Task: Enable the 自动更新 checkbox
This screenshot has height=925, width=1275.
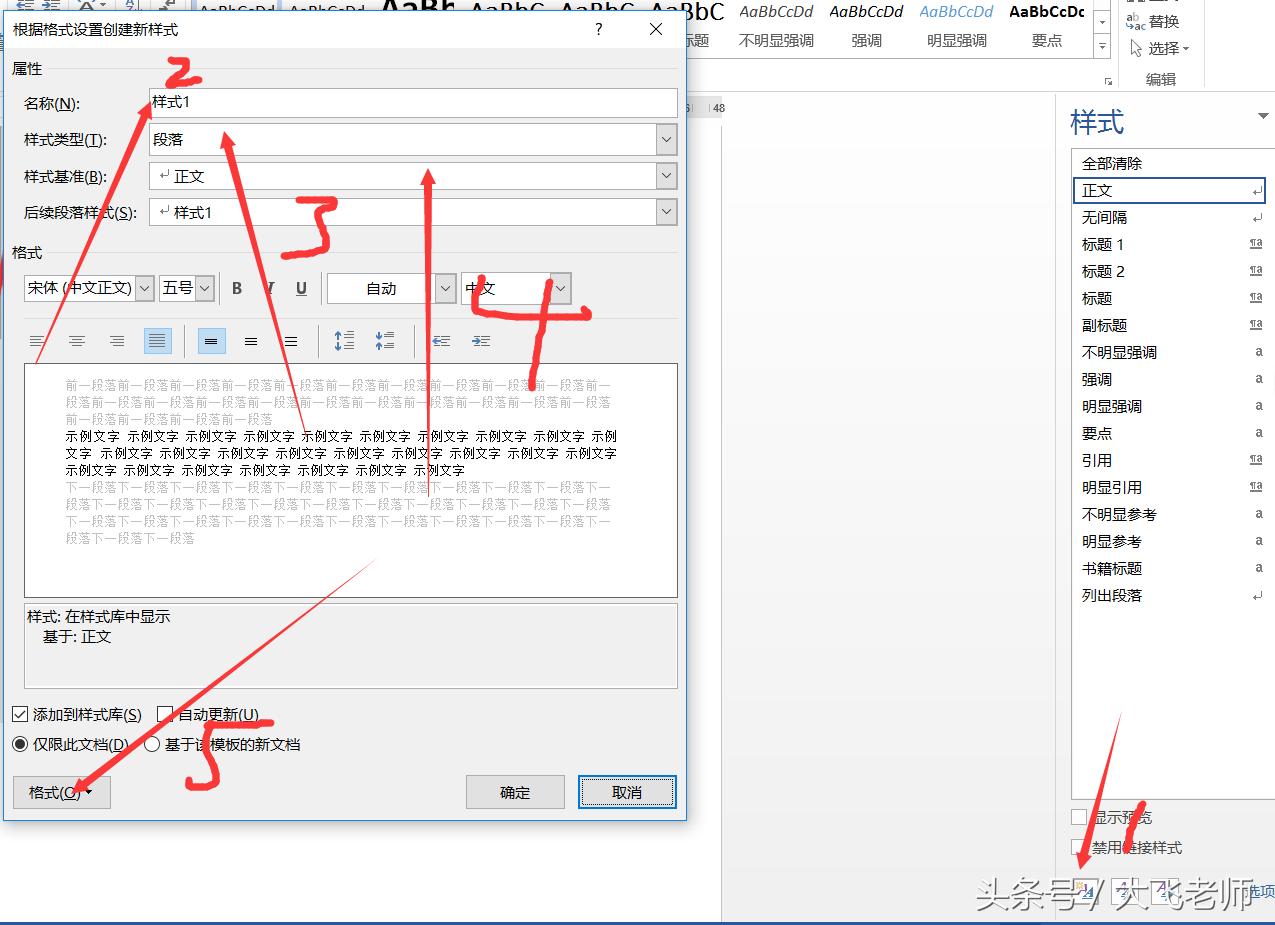Action: (x=165, y=714)
